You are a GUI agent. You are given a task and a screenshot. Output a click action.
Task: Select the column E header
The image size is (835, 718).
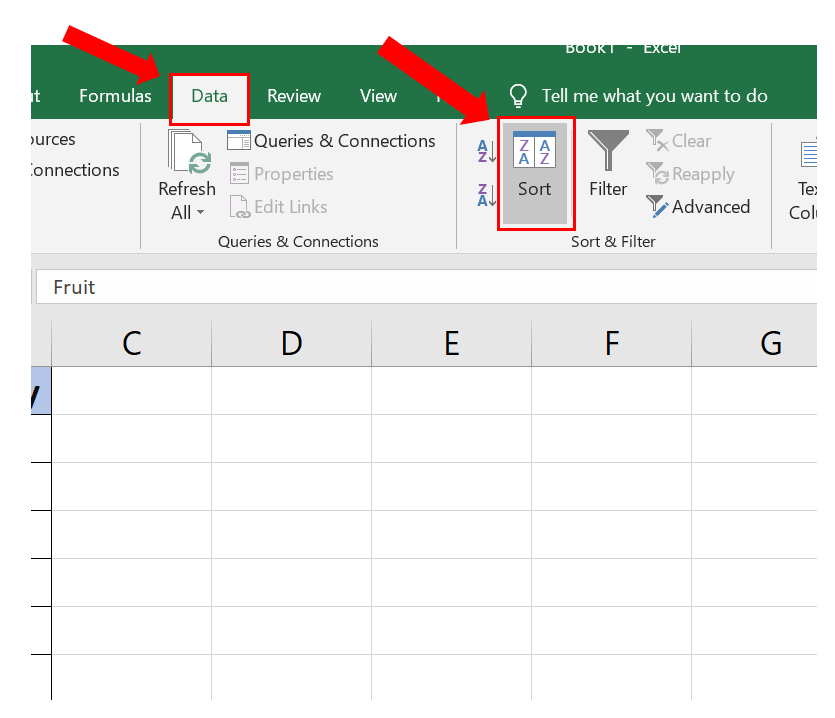pyautogui.click(x=451, y=344)
